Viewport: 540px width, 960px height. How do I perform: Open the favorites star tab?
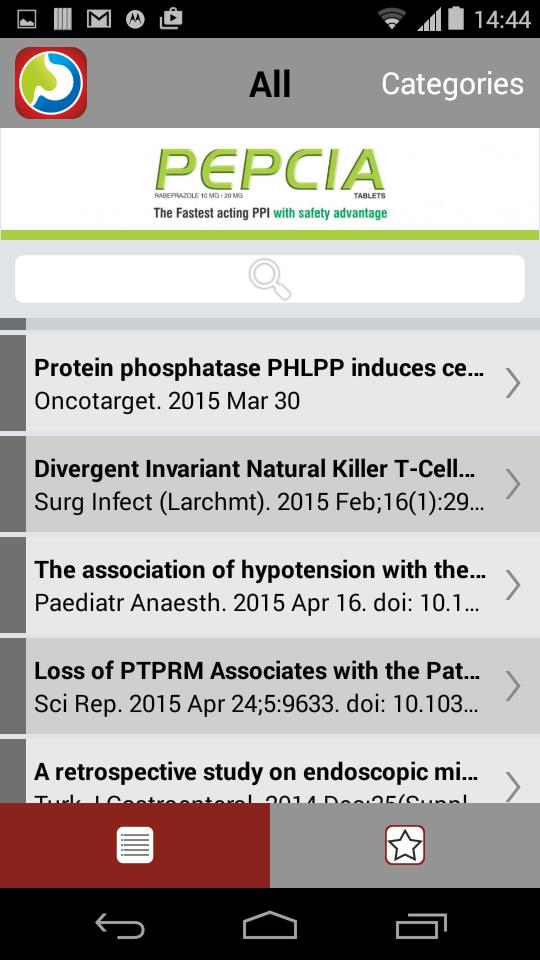[x=405, y=845]
